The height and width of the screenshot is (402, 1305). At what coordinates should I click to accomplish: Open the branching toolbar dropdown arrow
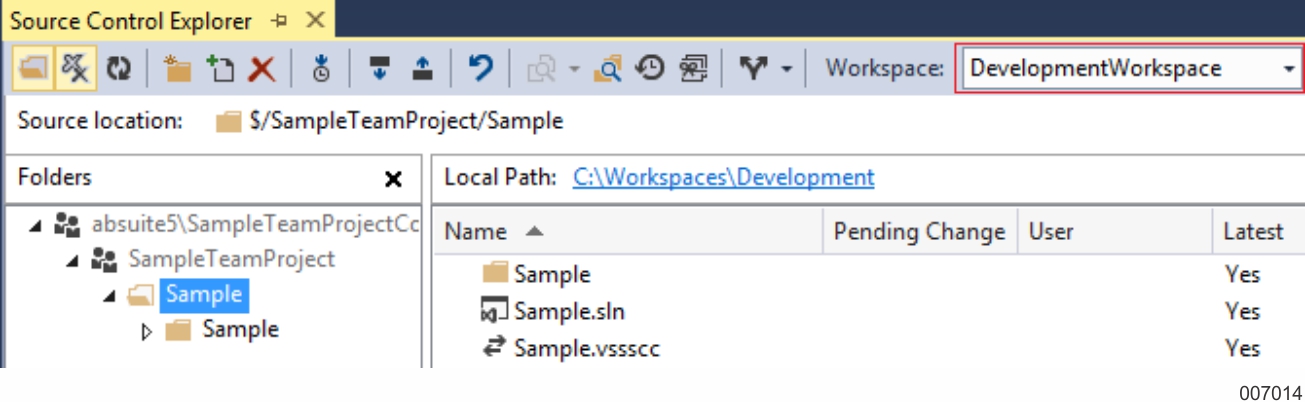pyautogui.click(x=786, y=69)
